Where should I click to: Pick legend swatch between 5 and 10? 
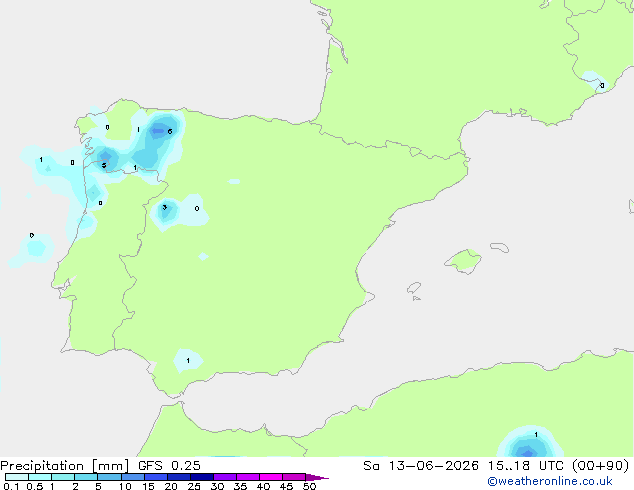[109, 477]
